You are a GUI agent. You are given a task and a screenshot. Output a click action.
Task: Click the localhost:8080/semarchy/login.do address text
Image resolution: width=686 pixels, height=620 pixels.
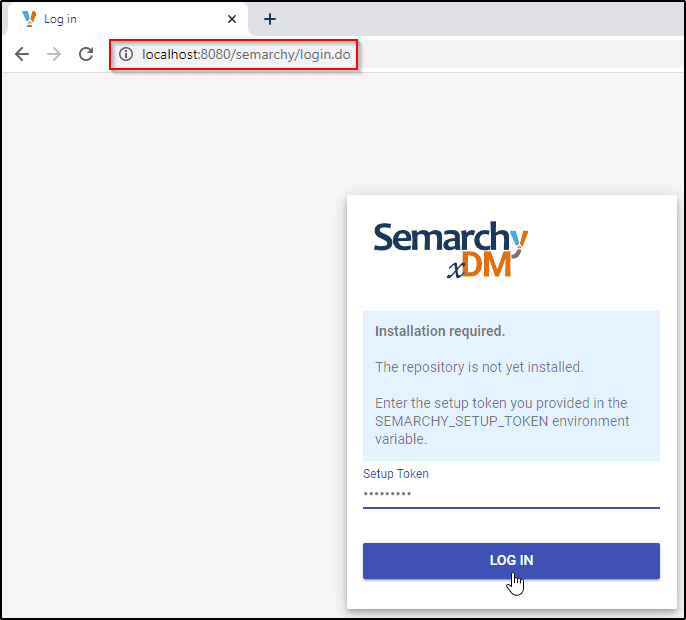[x=246, y=55]
